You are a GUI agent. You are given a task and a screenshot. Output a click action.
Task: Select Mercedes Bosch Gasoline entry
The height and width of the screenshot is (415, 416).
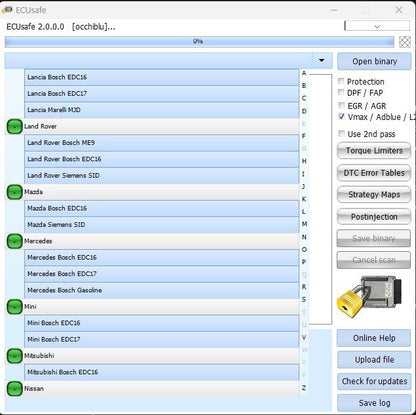click(162, 290)
